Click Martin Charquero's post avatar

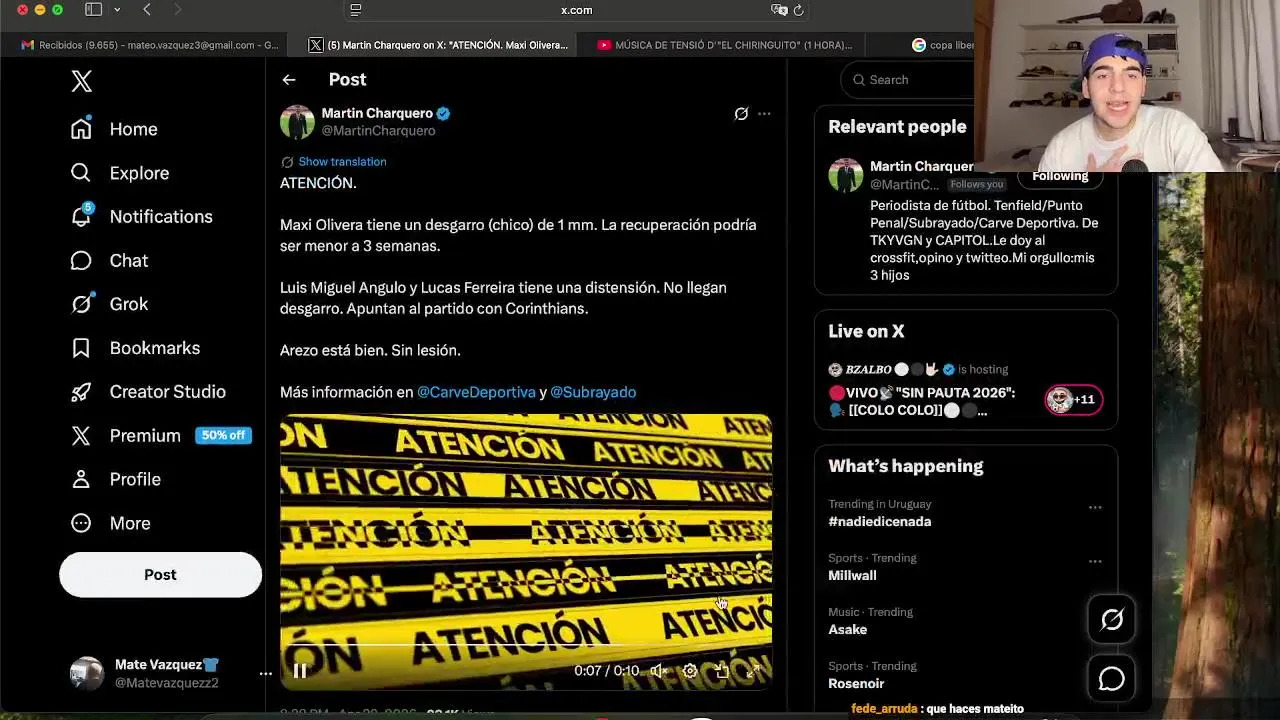(297, 122)
